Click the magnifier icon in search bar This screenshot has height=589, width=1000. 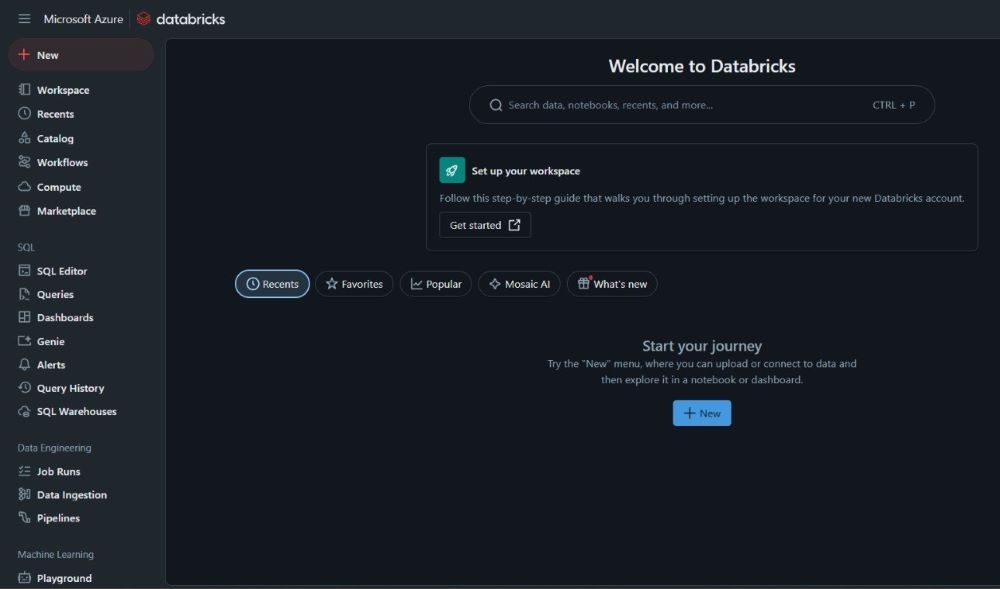coord(496,105)
